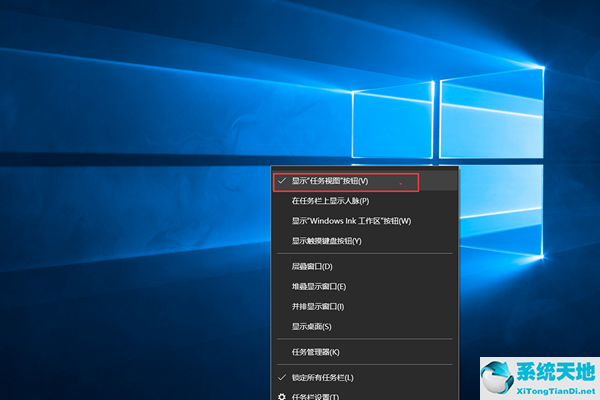Screen dimensions: 600x400
Task: Choose 堆叠显示窗口(E) menu entry
Action: [318, 287]
